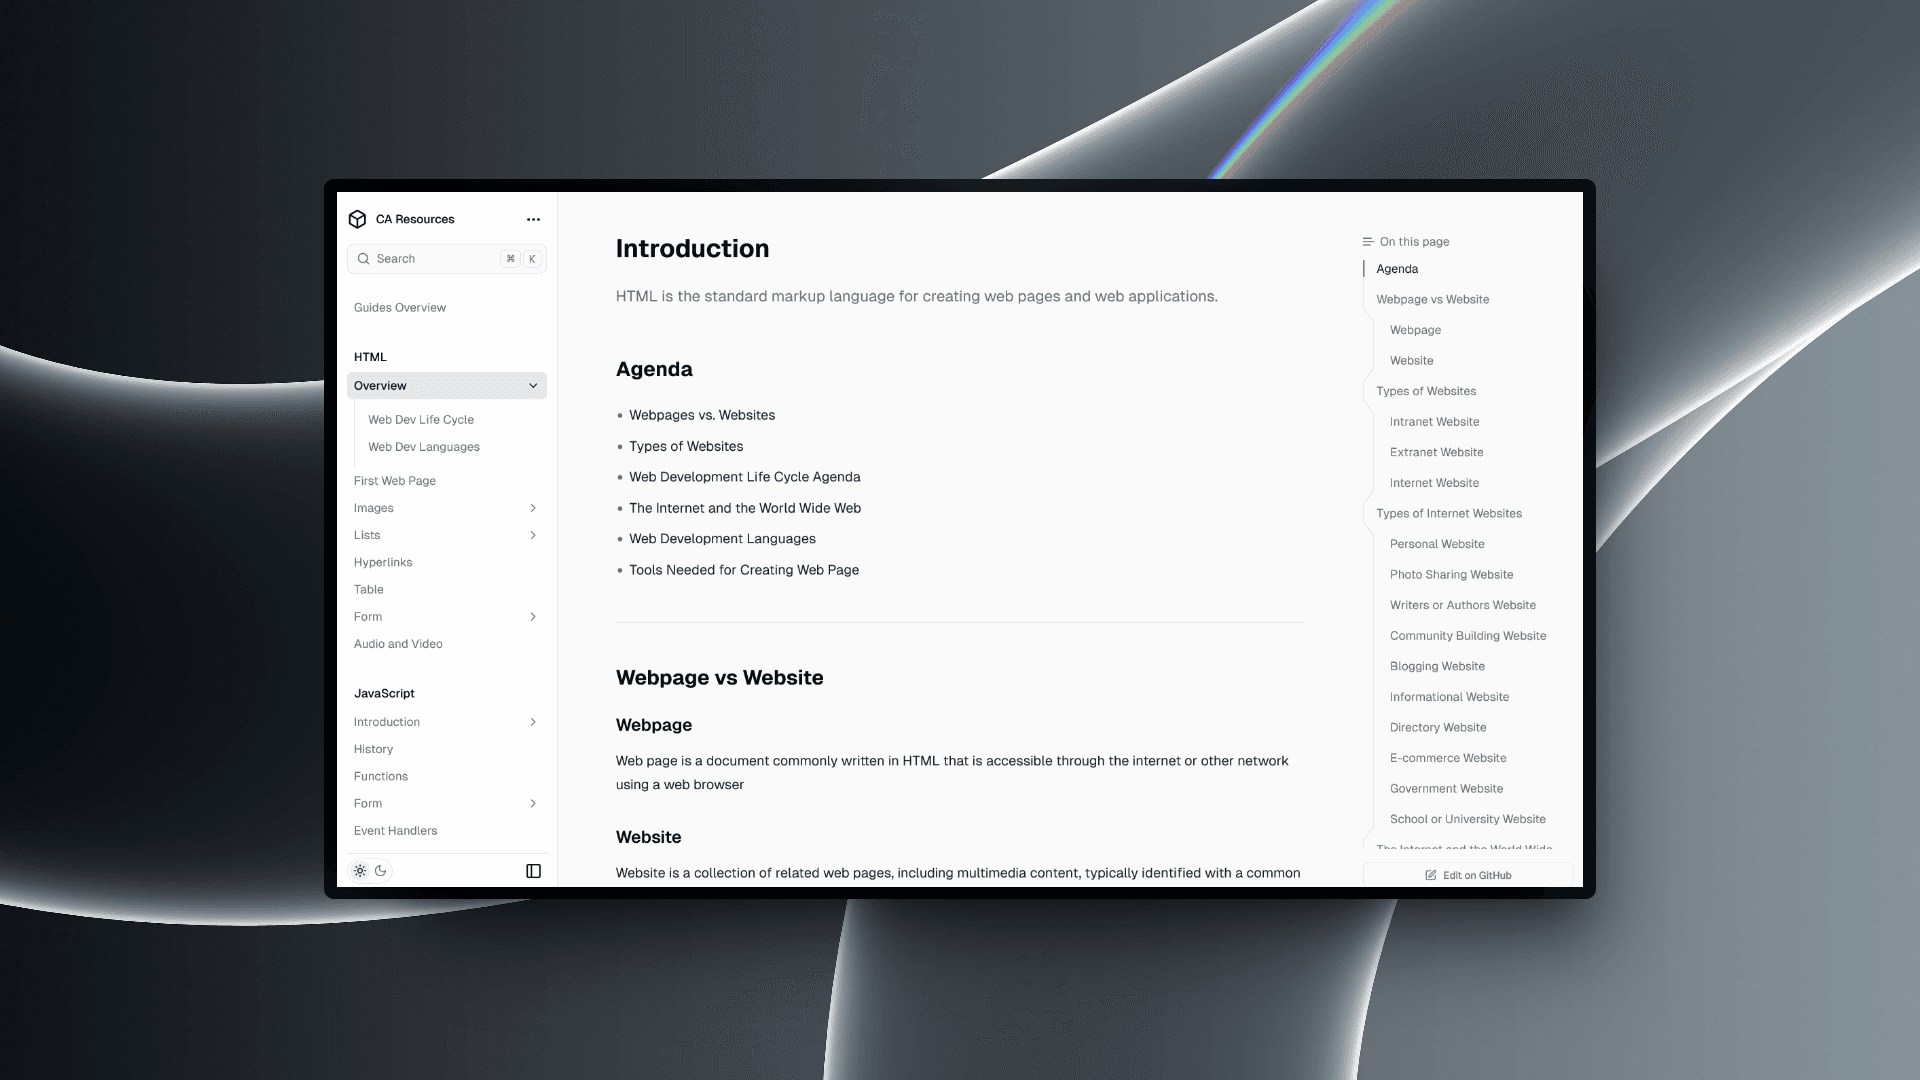Select the Web Dev Languages item
Viewport: 1920px width, 1080px height.
pos(423,446)
